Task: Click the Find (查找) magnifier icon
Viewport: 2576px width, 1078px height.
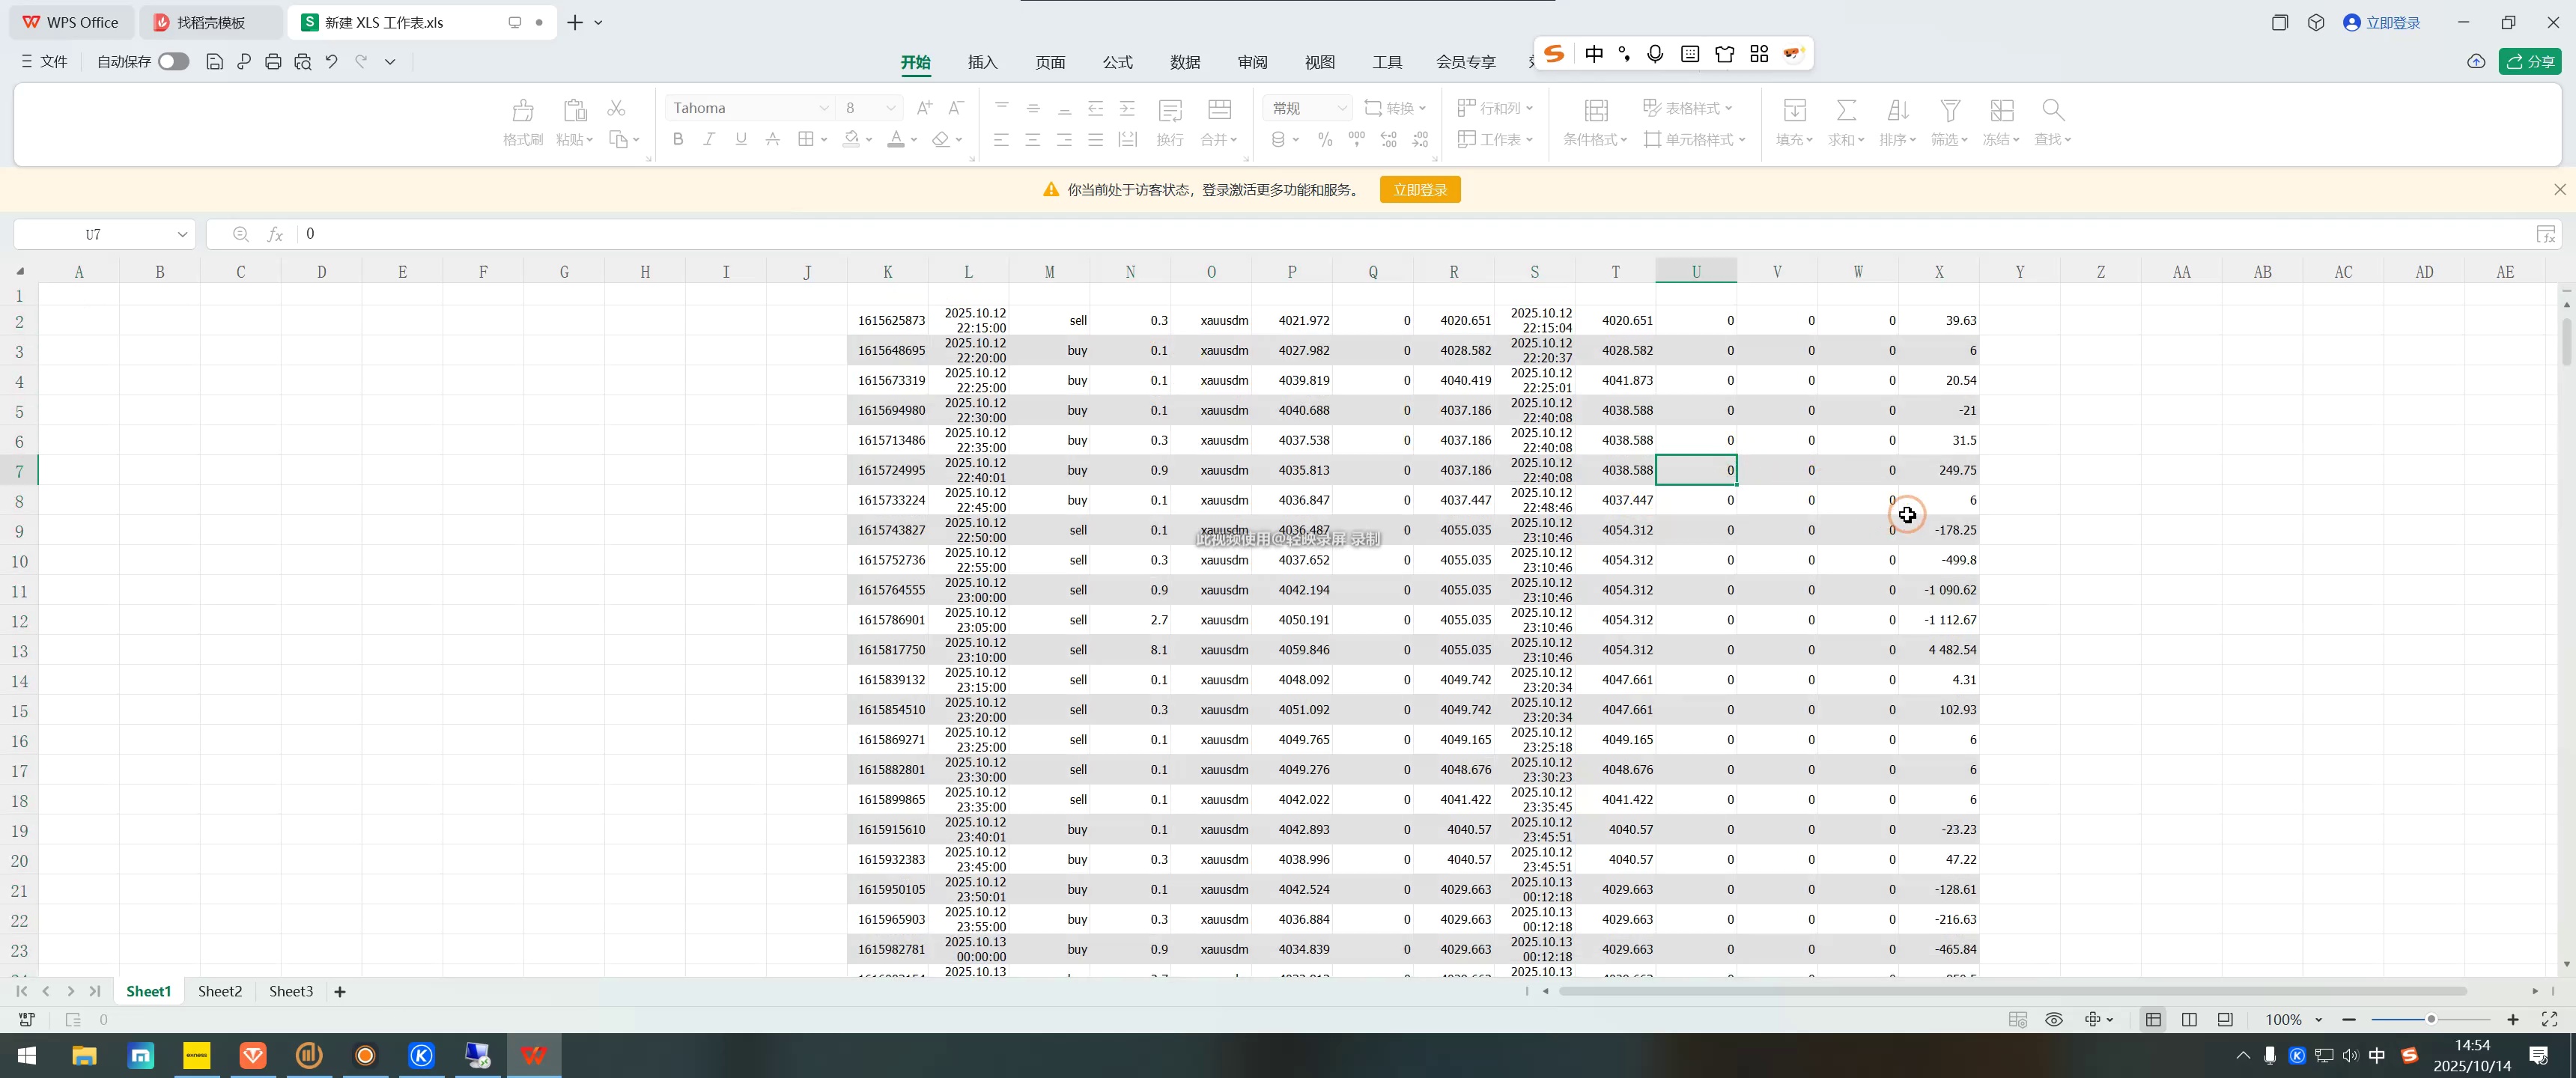Action: click(x=2052, y=111)
